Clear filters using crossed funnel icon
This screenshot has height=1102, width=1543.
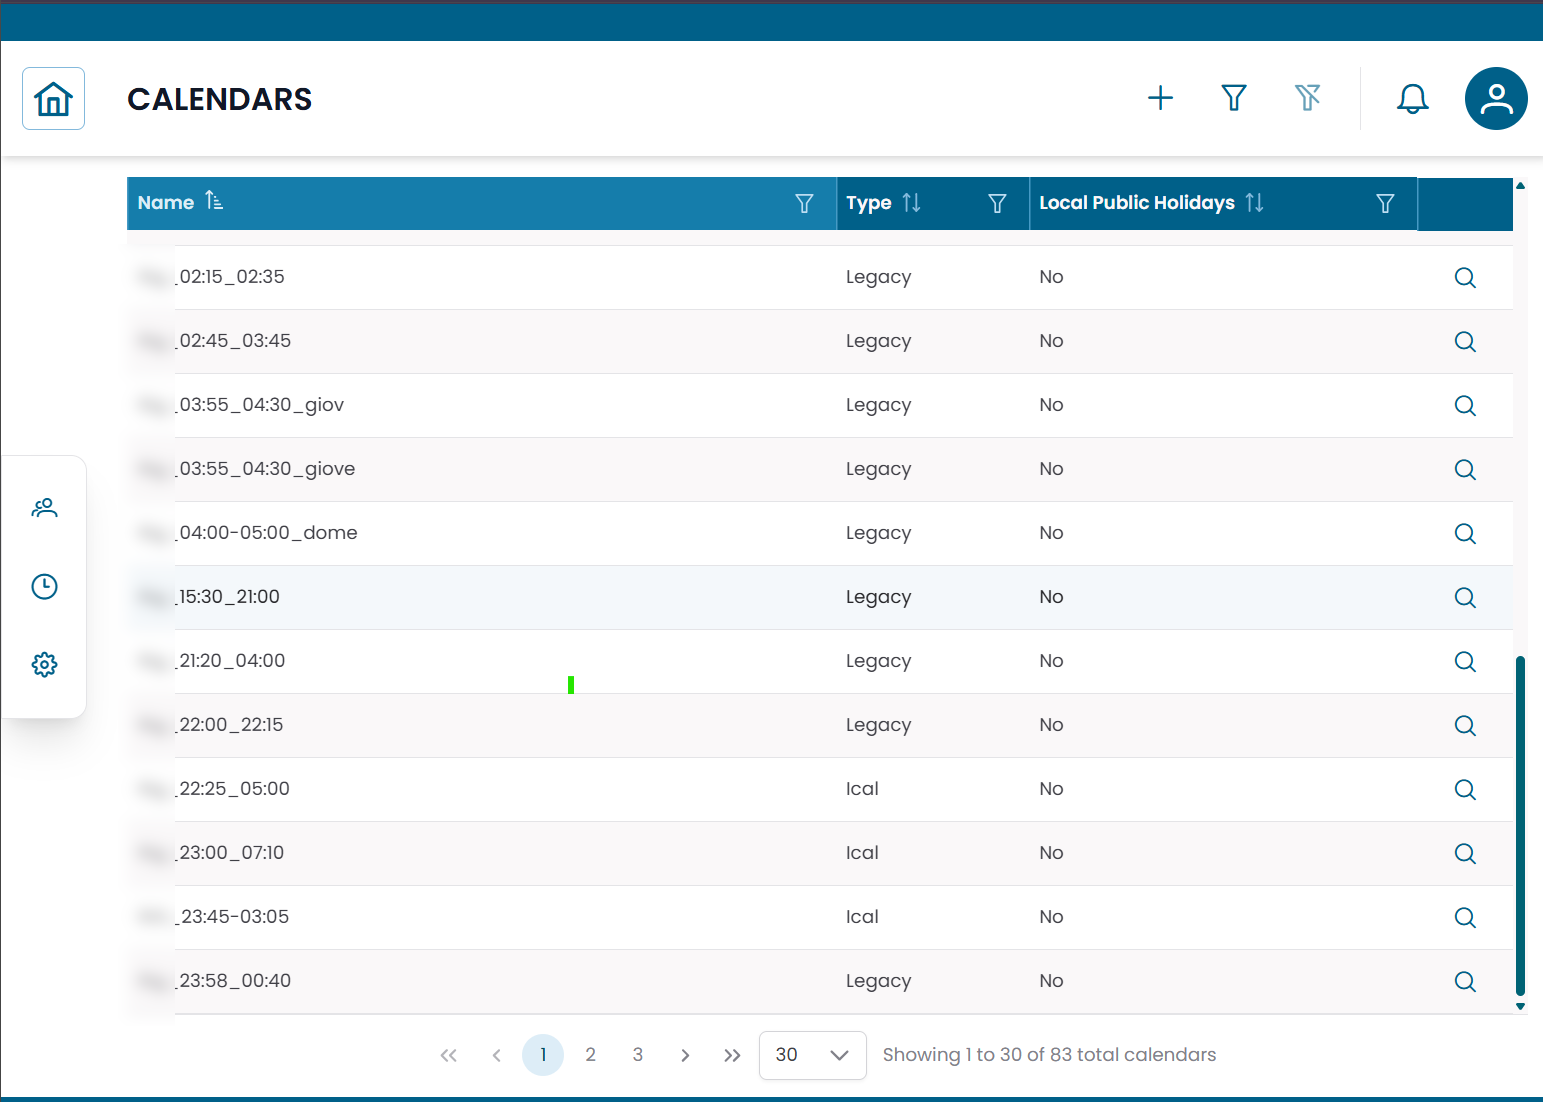1307,98
